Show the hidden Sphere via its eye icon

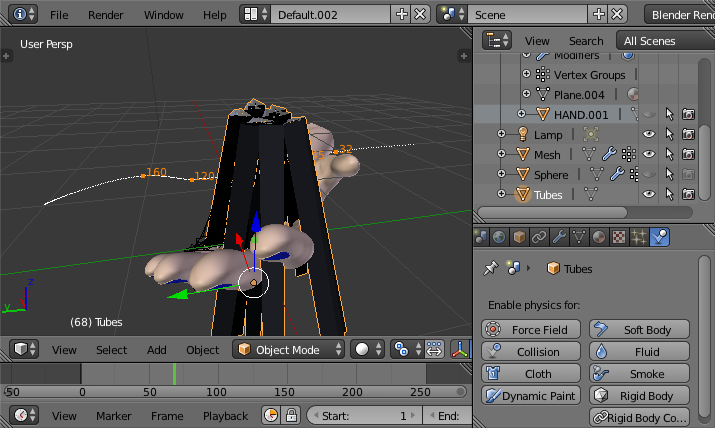649,174
